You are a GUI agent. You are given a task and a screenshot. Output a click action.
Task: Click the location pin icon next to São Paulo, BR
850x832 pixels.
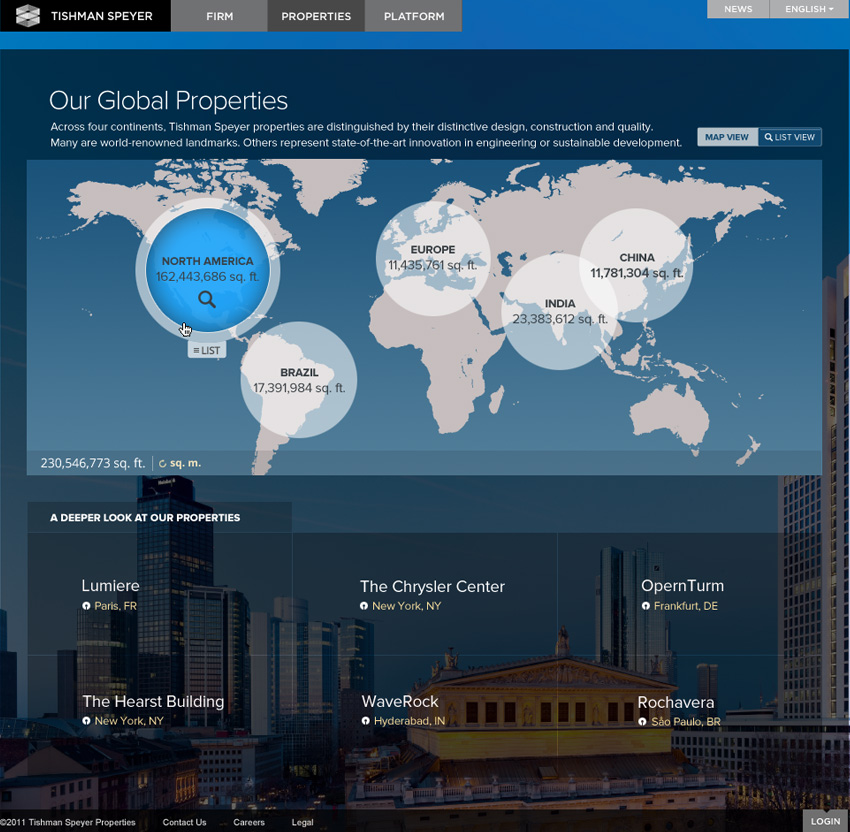tap(642, 722)
